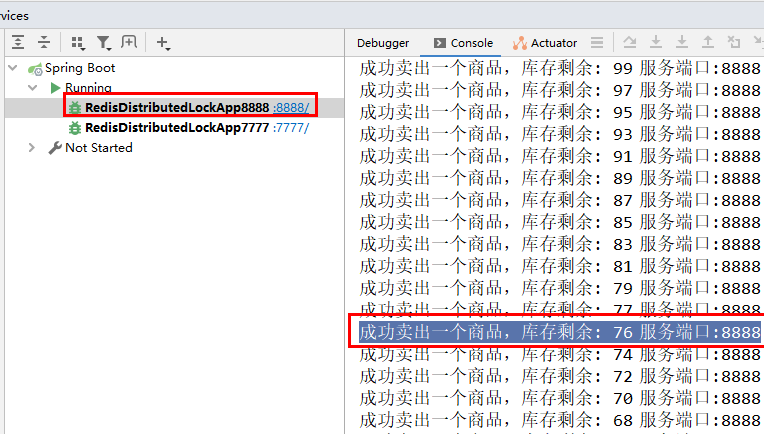Click the Actuator tab icon

coord(519,43)
